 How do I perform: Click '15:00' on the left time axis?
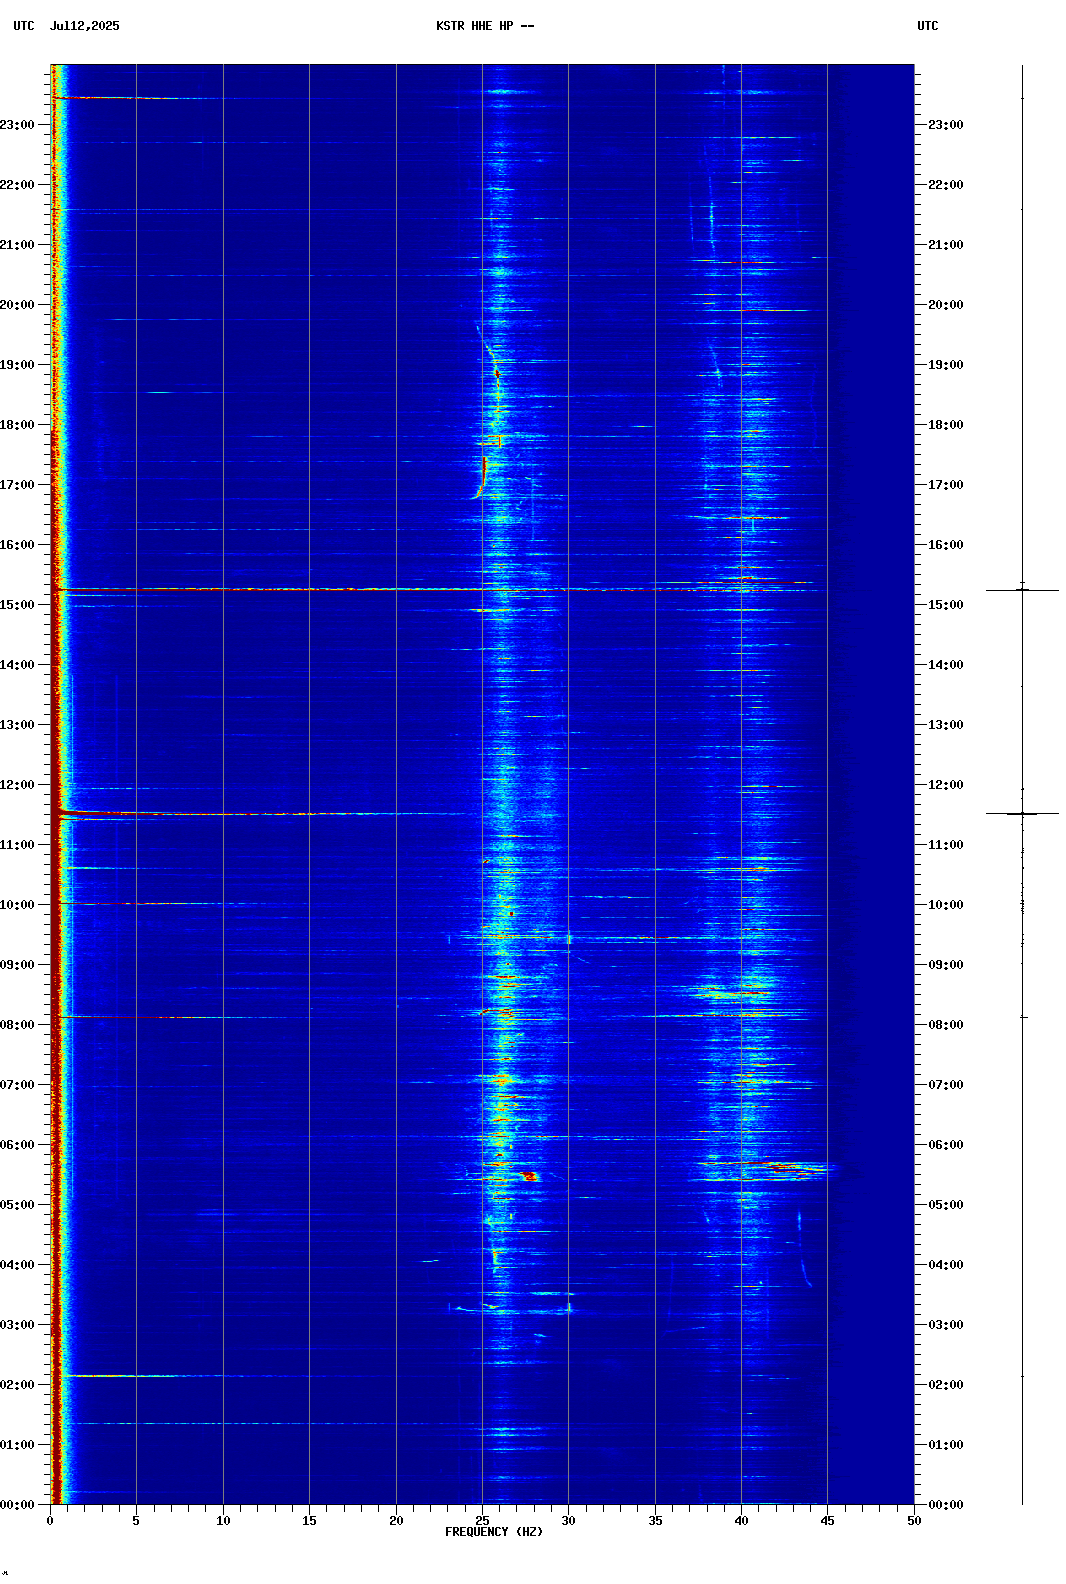point(18,605)
